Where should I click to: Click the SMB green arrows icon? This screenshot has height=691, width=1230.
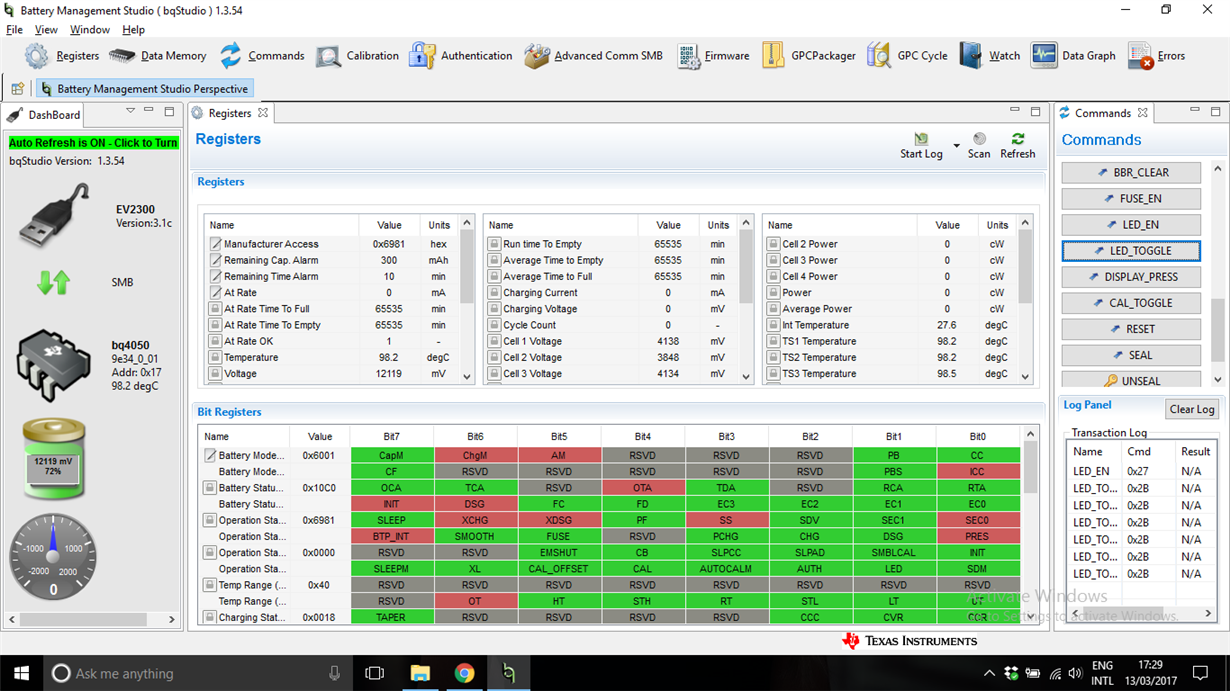[53, 283]
